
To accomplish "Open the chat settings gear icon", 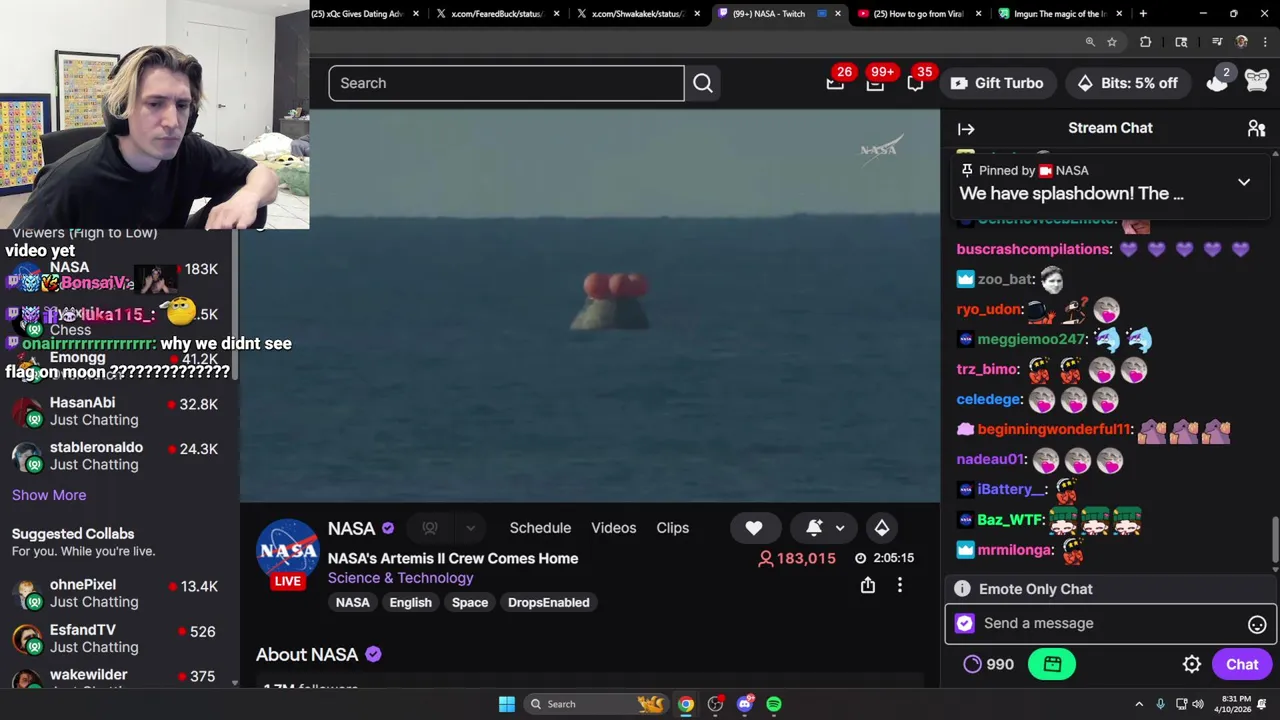I will pyautogui.click(x=1192, y=664).
